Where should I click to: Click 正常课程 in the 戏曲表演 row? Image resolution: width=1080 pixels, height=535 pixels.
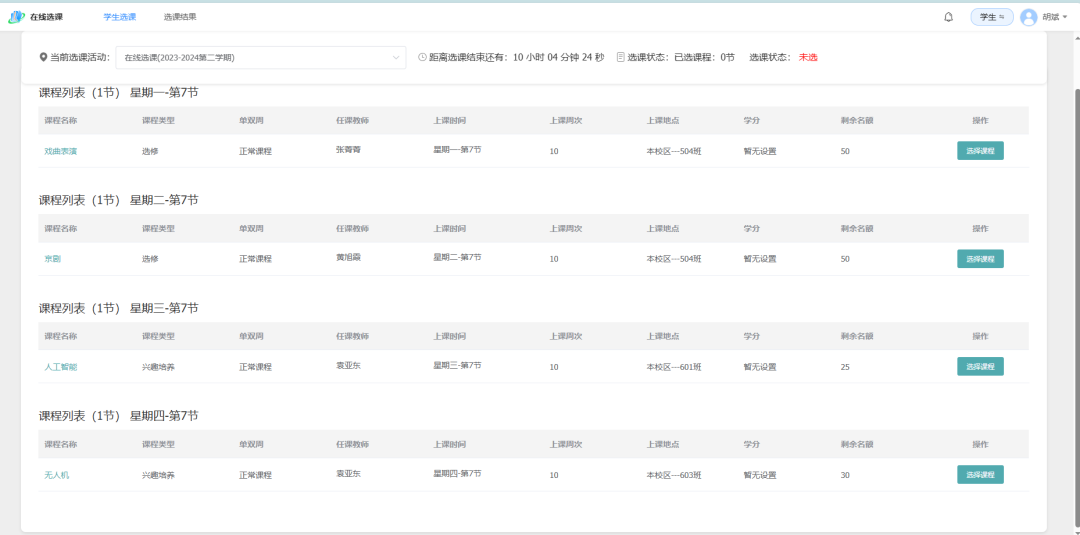[x=256, y=151]
